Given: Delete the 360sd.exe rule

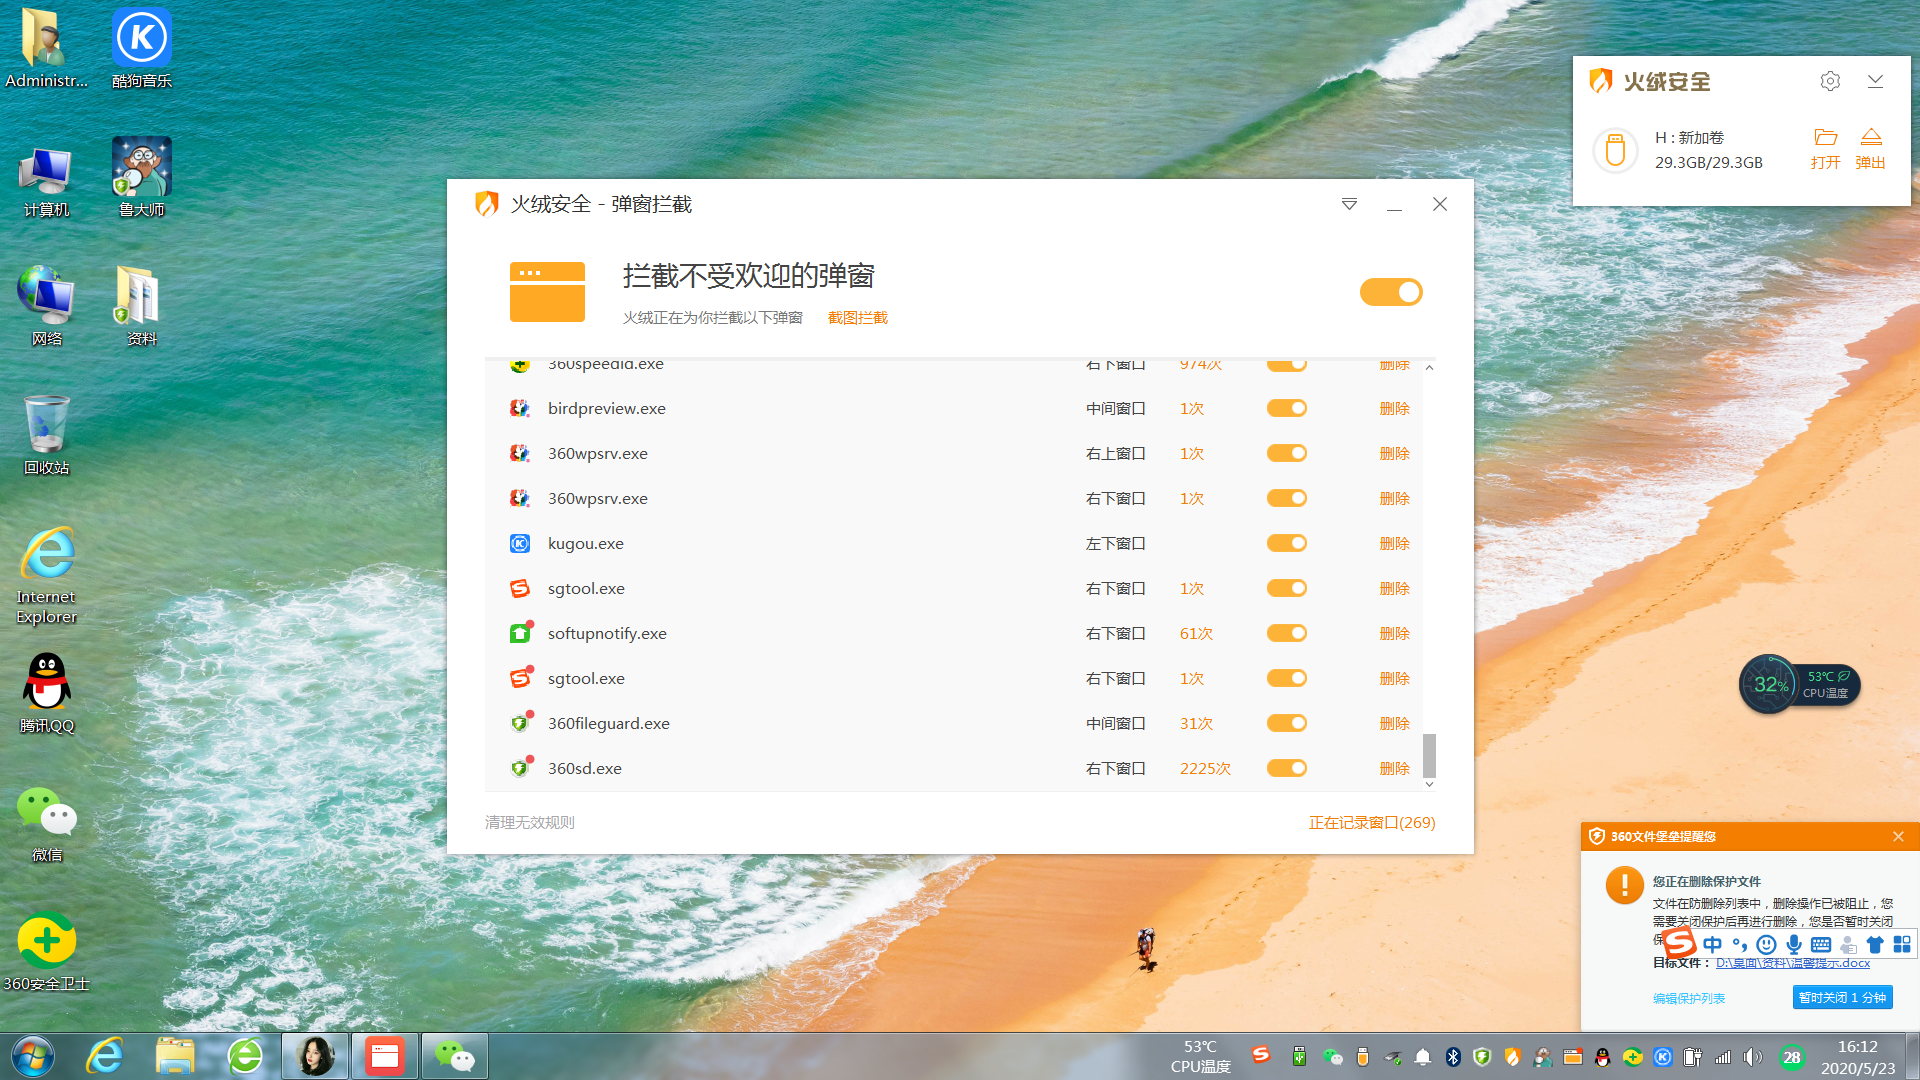Looking at the screenshot, I should [x=1394, y=768].
